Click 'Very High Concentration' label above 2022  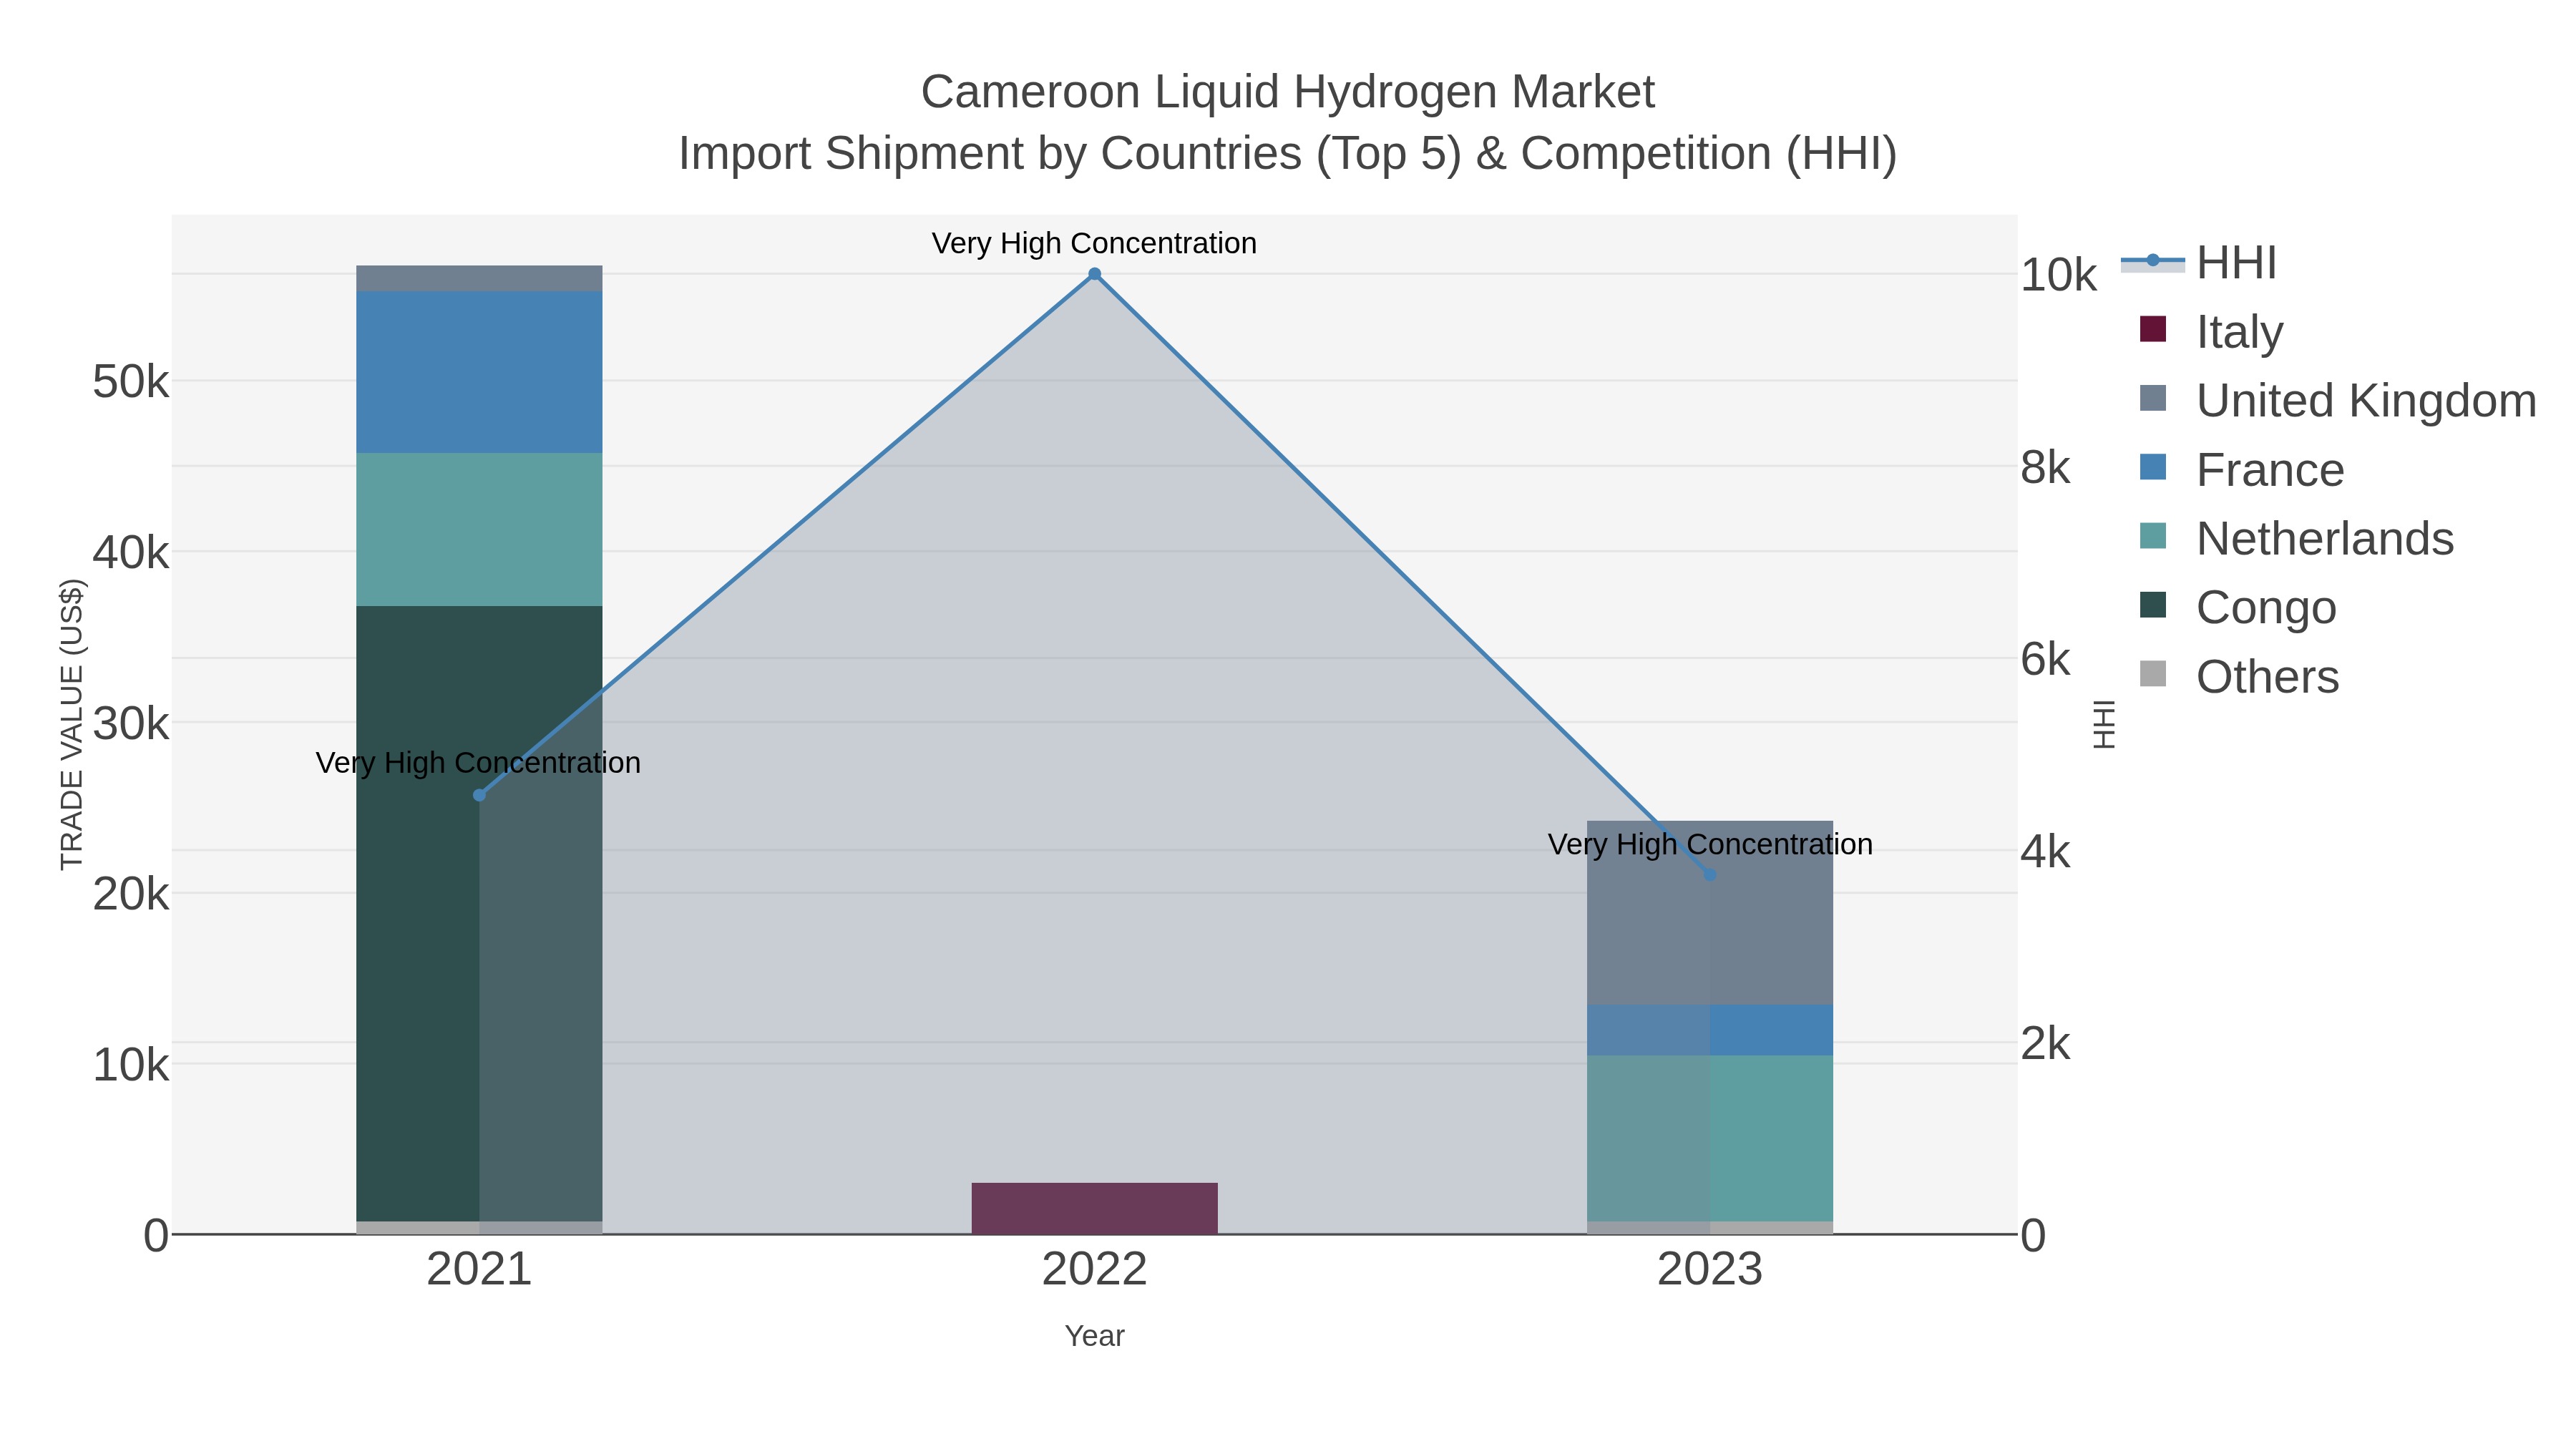pyautogui.click(x=1094, y=243)
